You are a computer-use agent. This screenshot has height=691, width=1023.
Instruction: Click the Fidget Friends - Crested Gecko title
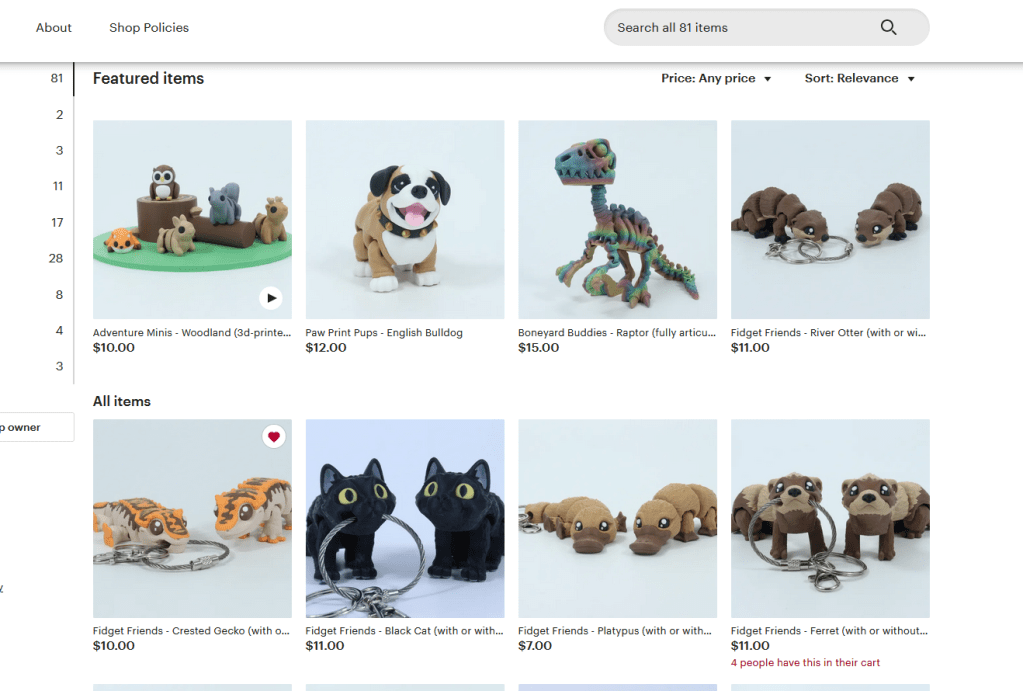pos(191,631)
